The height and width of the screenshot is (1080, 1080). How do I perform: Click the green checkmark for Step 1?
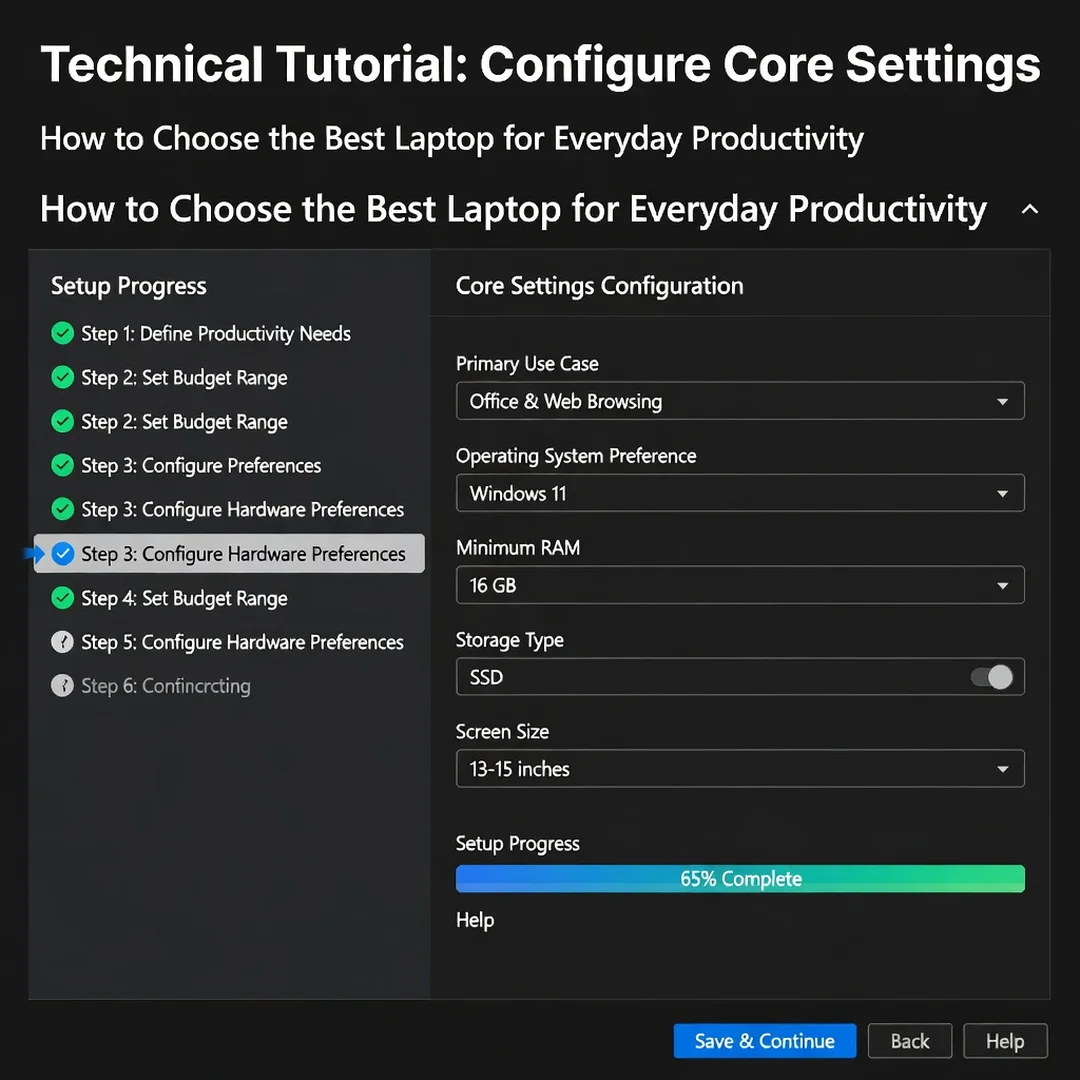pos(63,333)
